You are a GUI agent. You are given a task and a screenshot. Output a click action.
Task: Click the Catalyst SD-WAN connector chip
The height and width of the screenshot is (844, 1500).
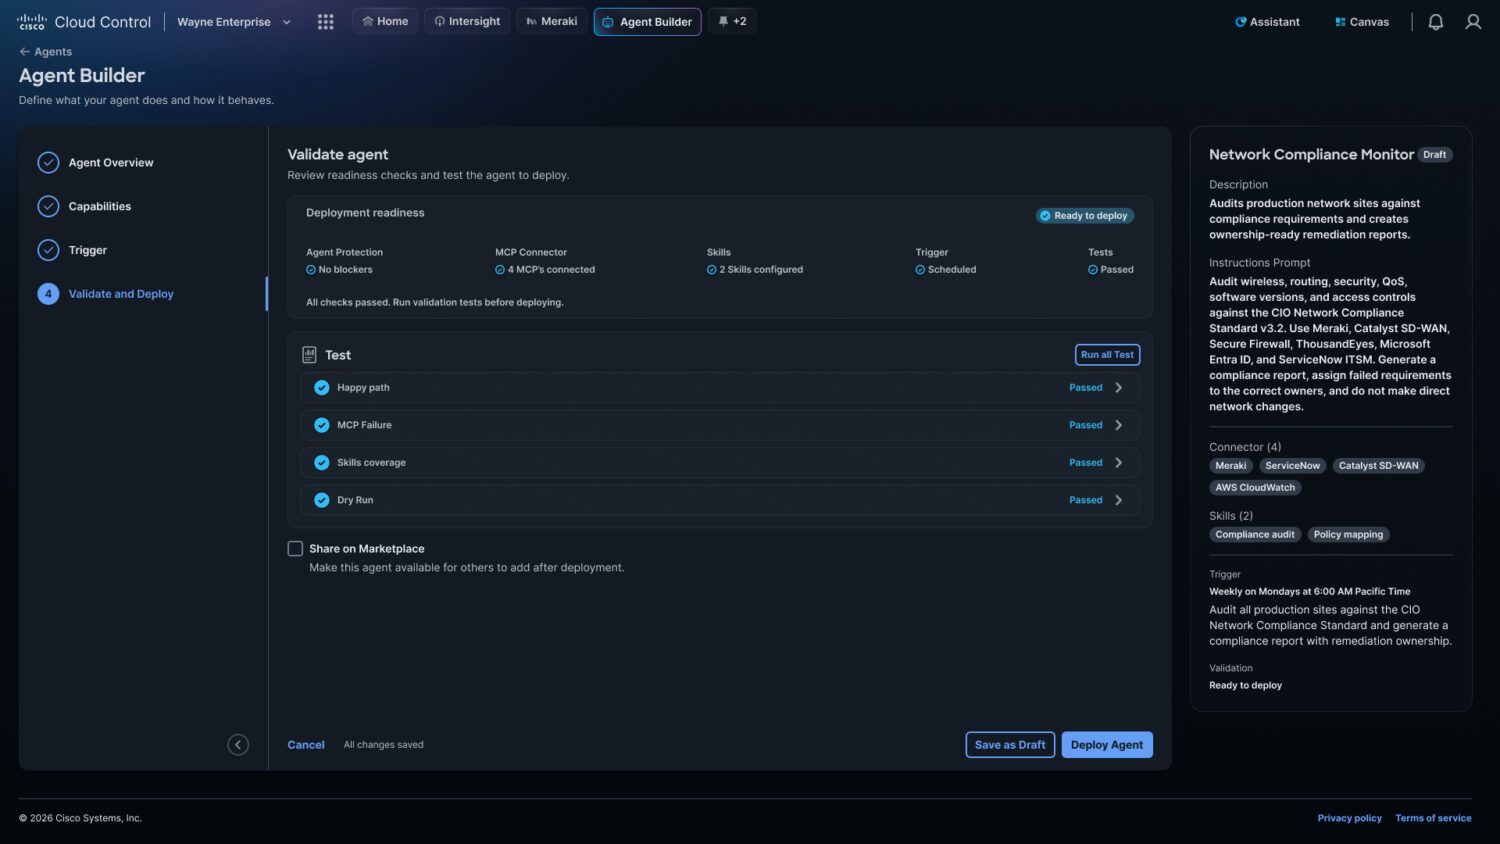coord(1379,466)
